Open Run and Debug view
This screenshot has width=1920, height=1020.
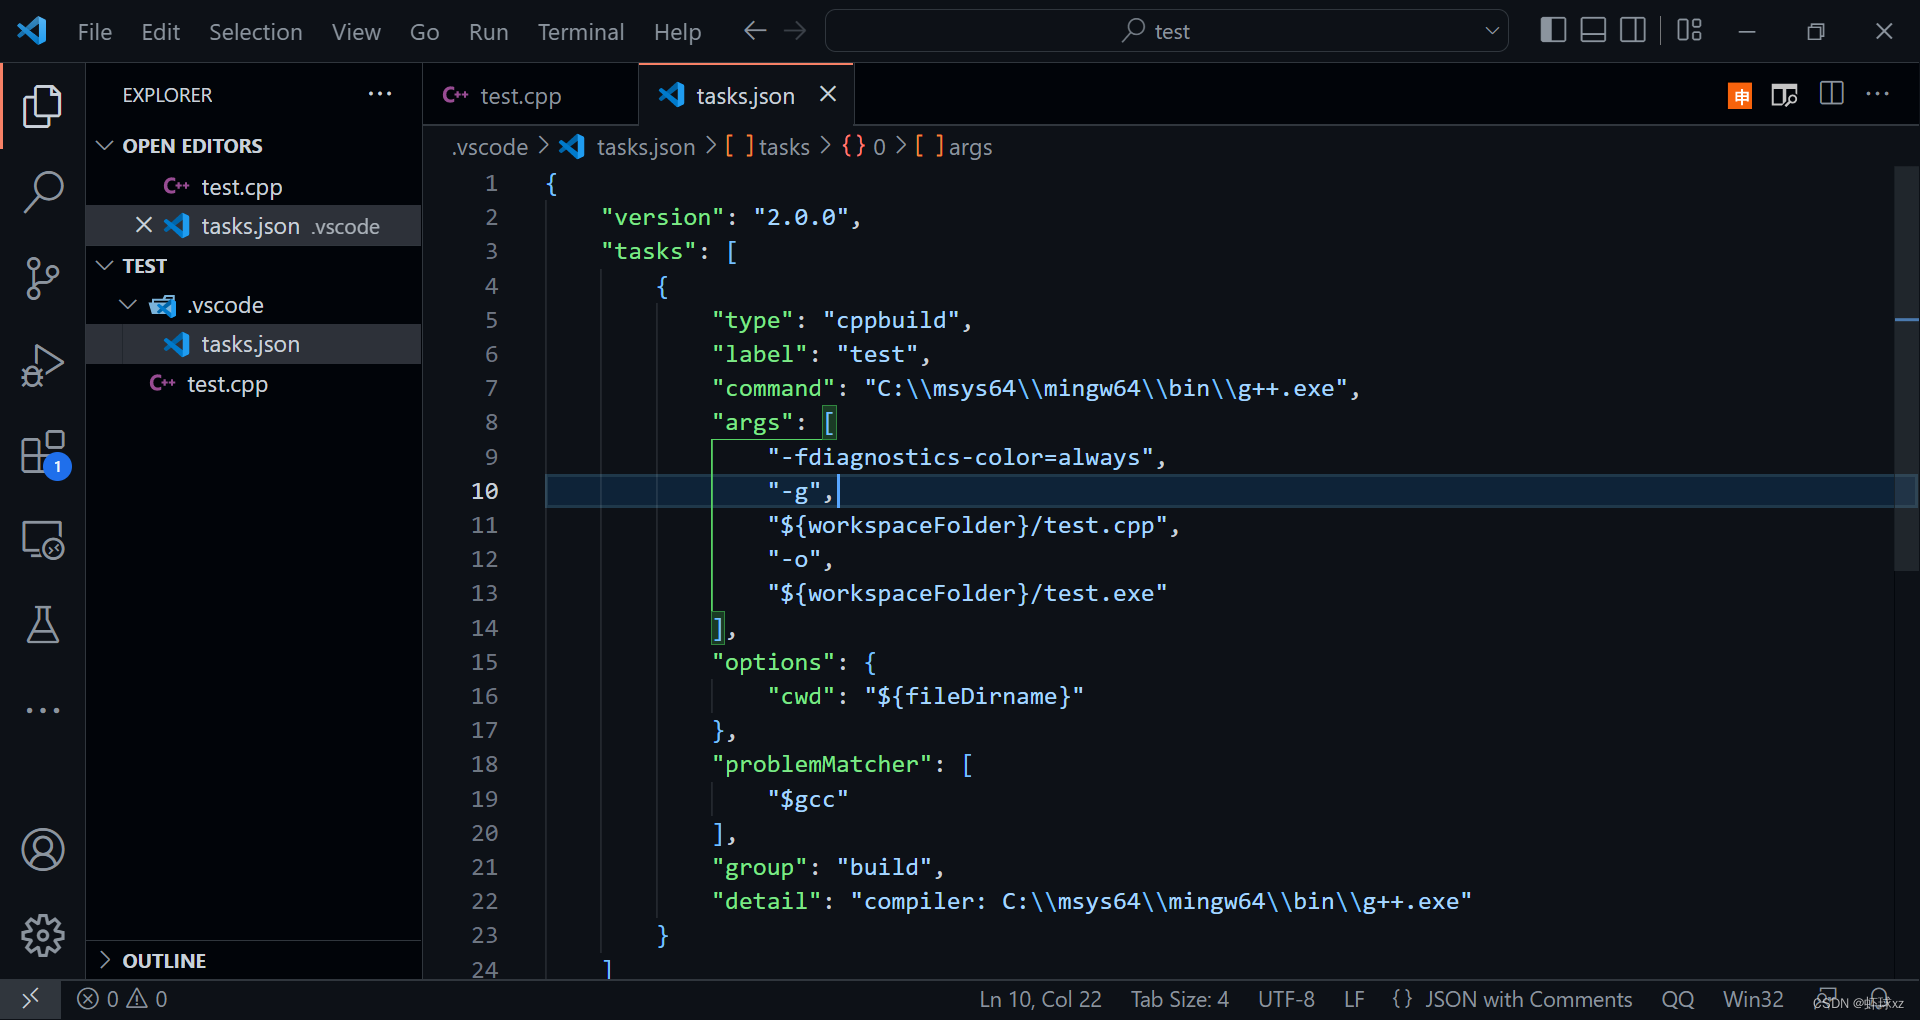point(42,365)
